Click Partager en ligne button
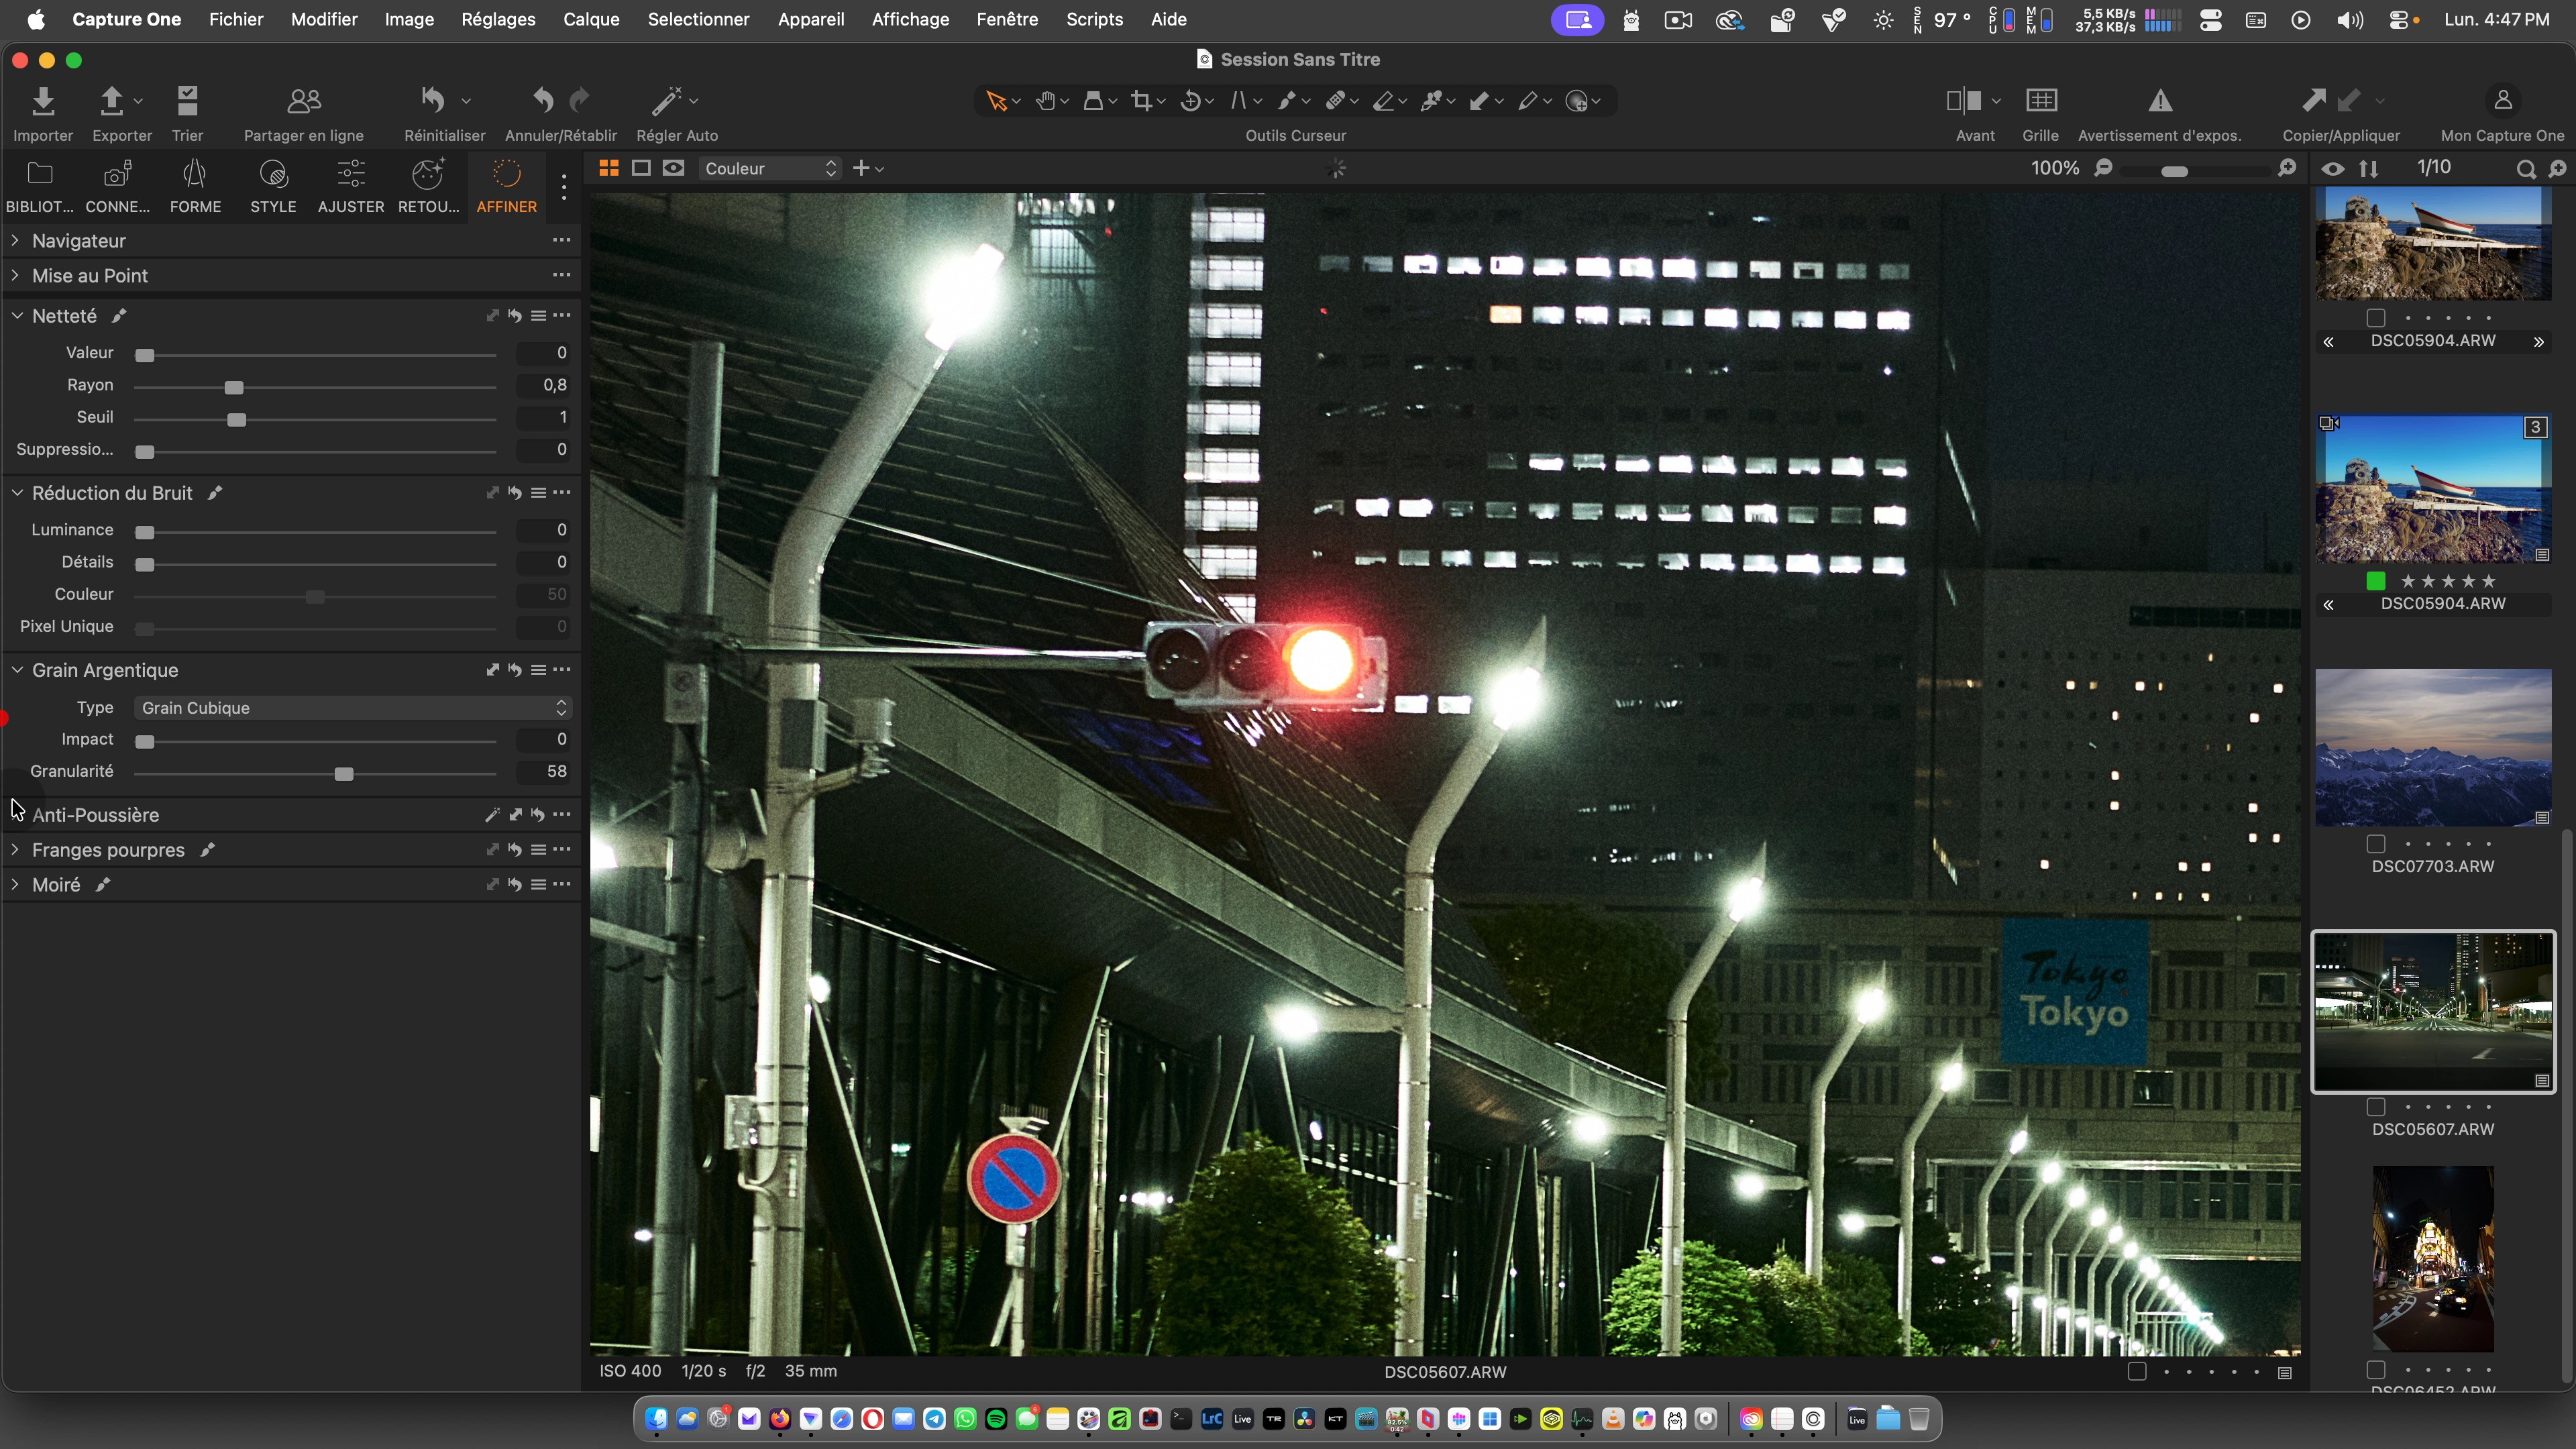 303,101
